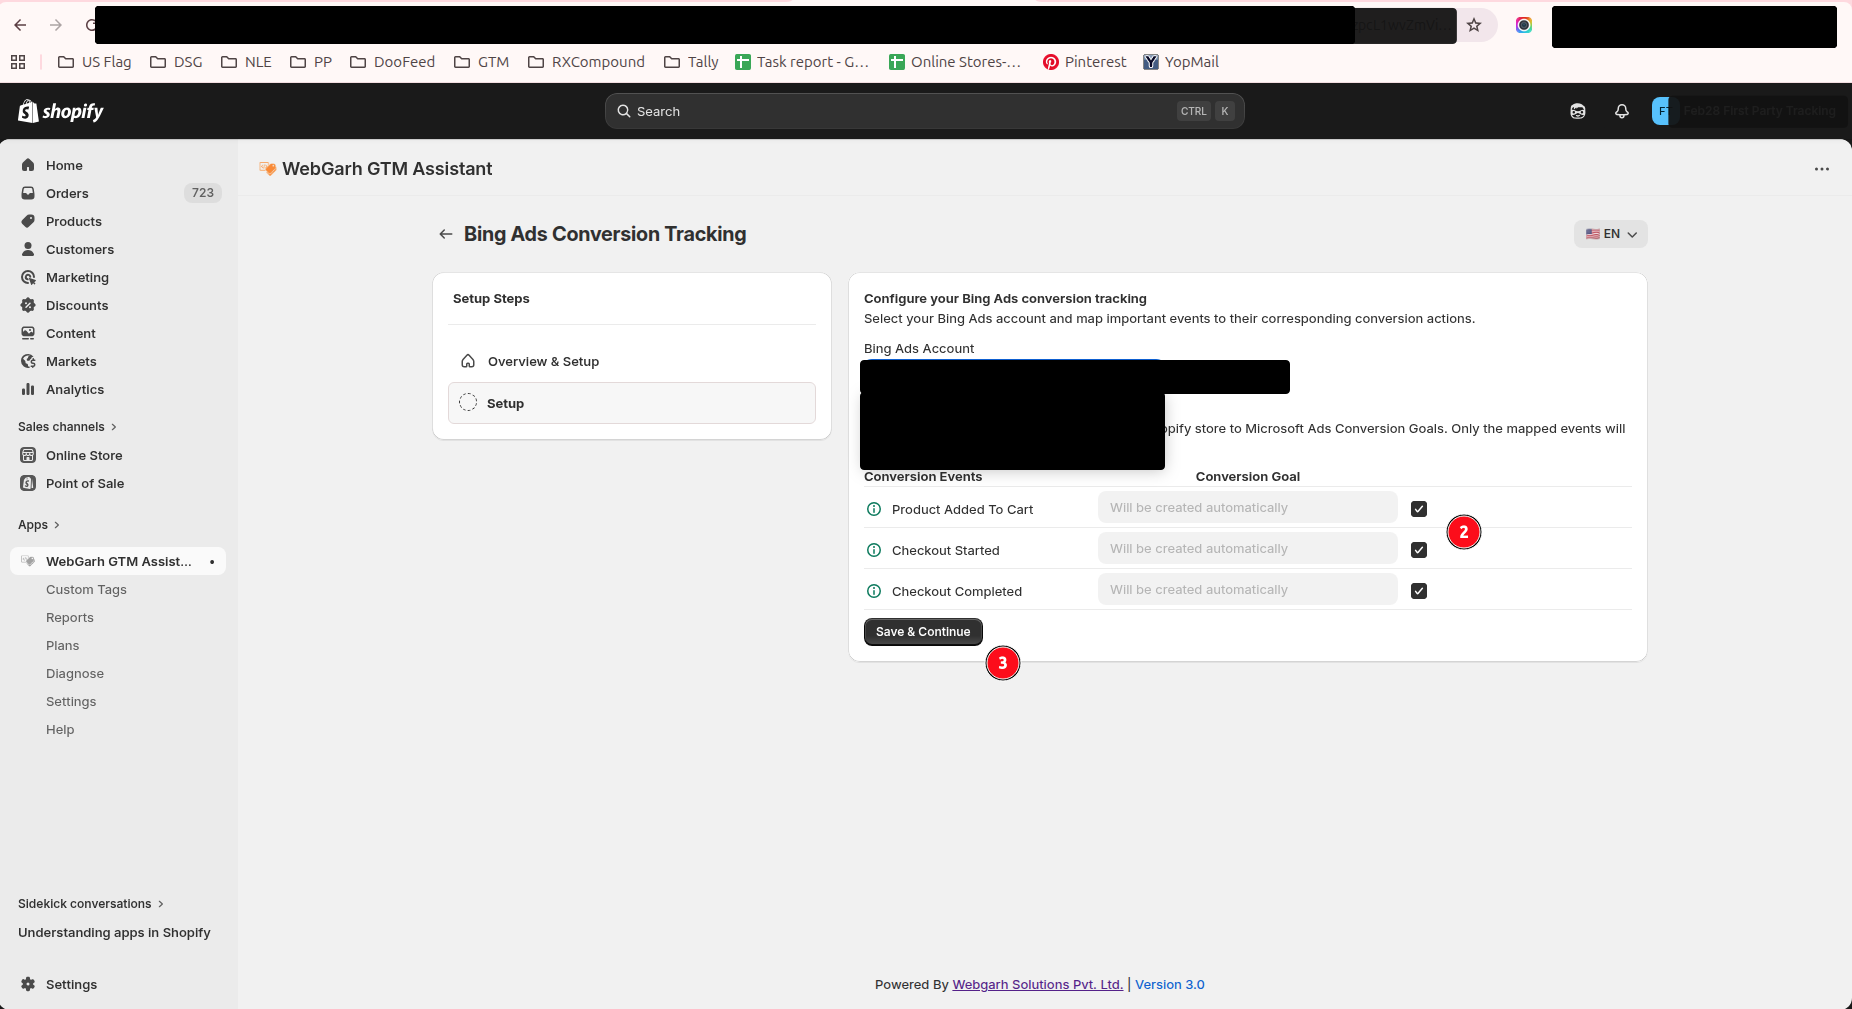This screenshot has width=1852, height=1009.
Task: Open Orders in the sidebar
Action: coord(67,193)
